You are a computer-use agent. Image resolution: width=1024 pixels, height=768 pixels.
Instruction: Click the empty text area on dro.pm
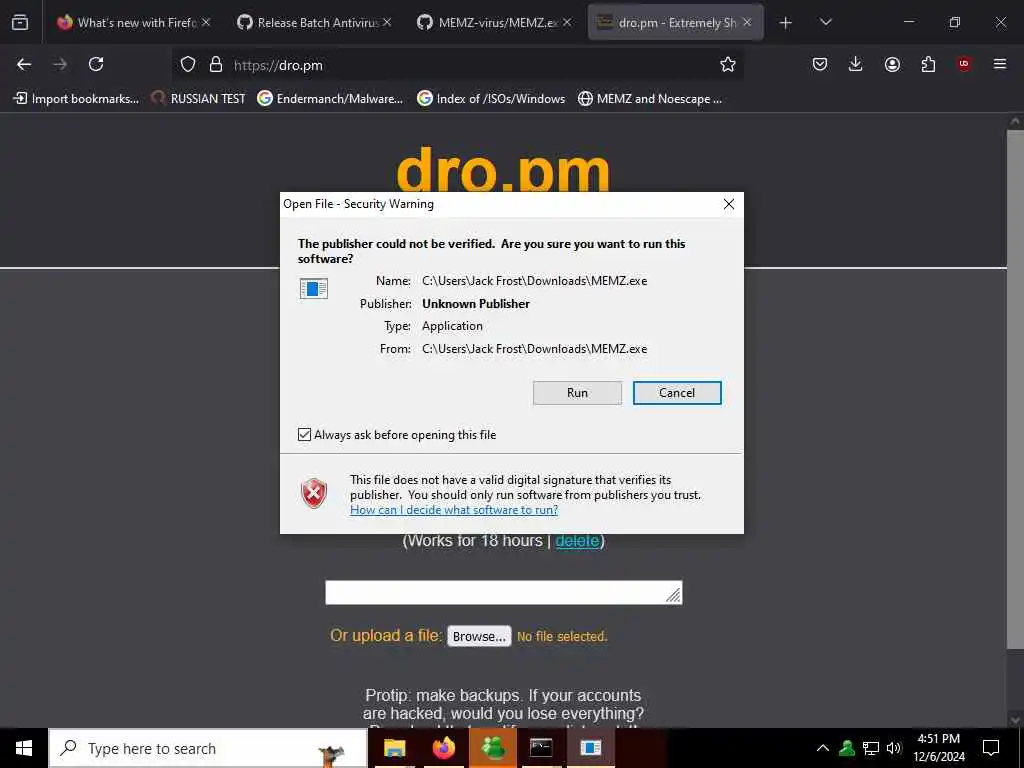(504, 592)
